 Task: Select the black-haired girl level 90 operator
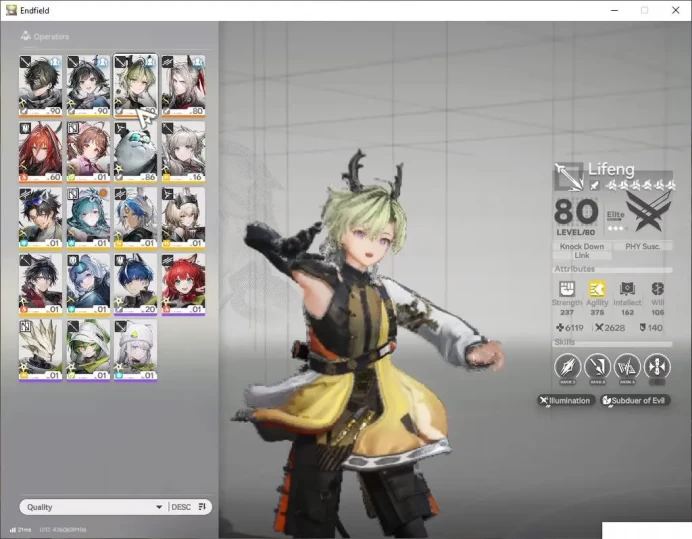click(x=88, y=86)
